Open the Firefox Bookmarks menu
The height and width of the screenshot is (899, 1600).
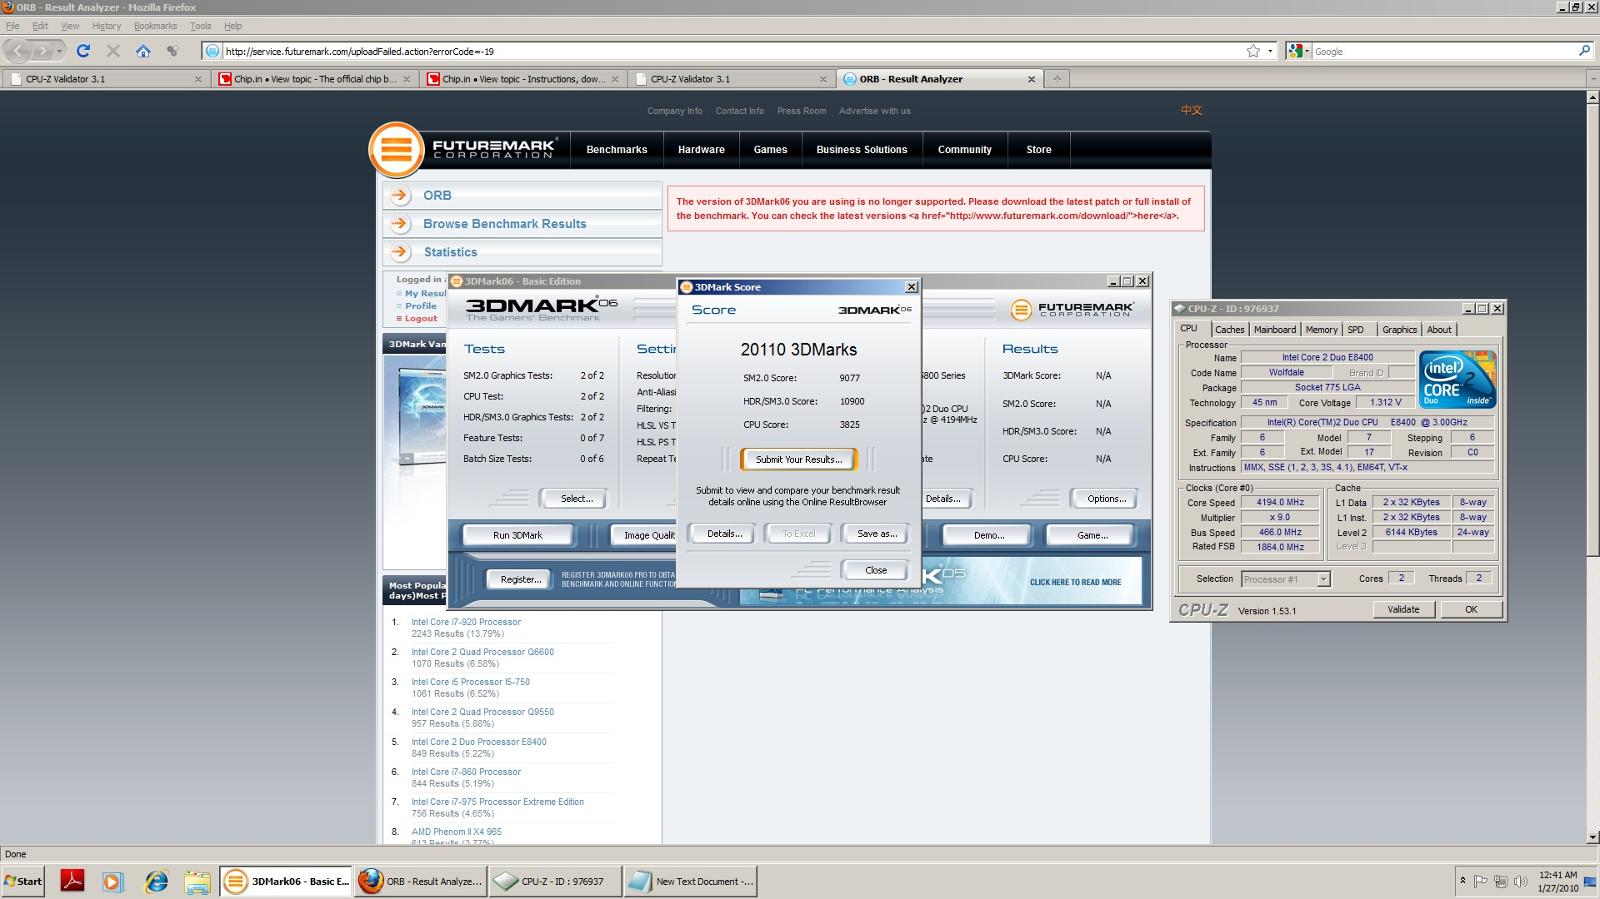(x=155, y=26)
